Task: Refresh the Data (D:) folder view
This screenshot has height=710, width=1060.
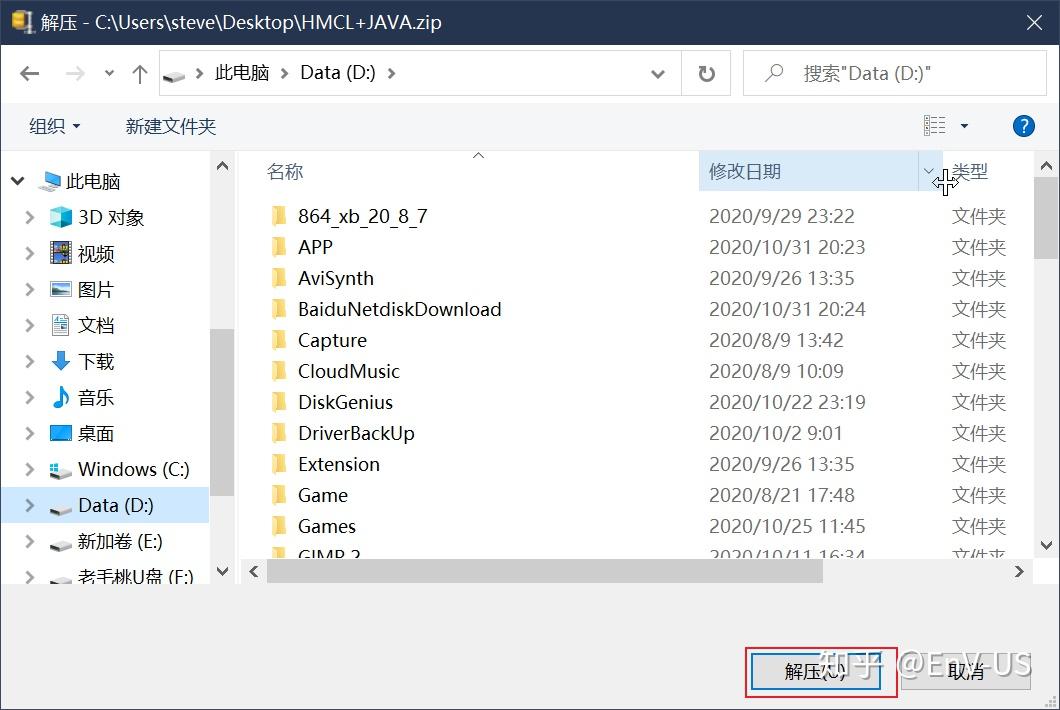Action: (707, 73)
